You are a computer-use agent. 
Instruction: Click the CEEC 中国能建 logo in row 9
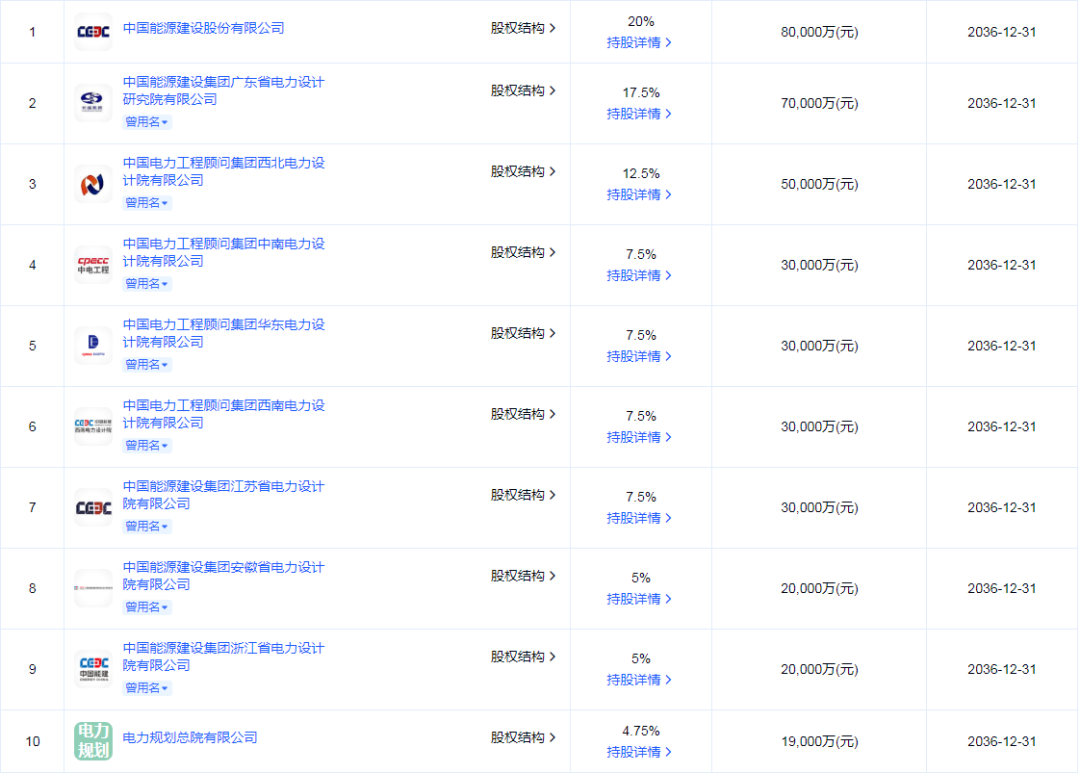[93, 669]
